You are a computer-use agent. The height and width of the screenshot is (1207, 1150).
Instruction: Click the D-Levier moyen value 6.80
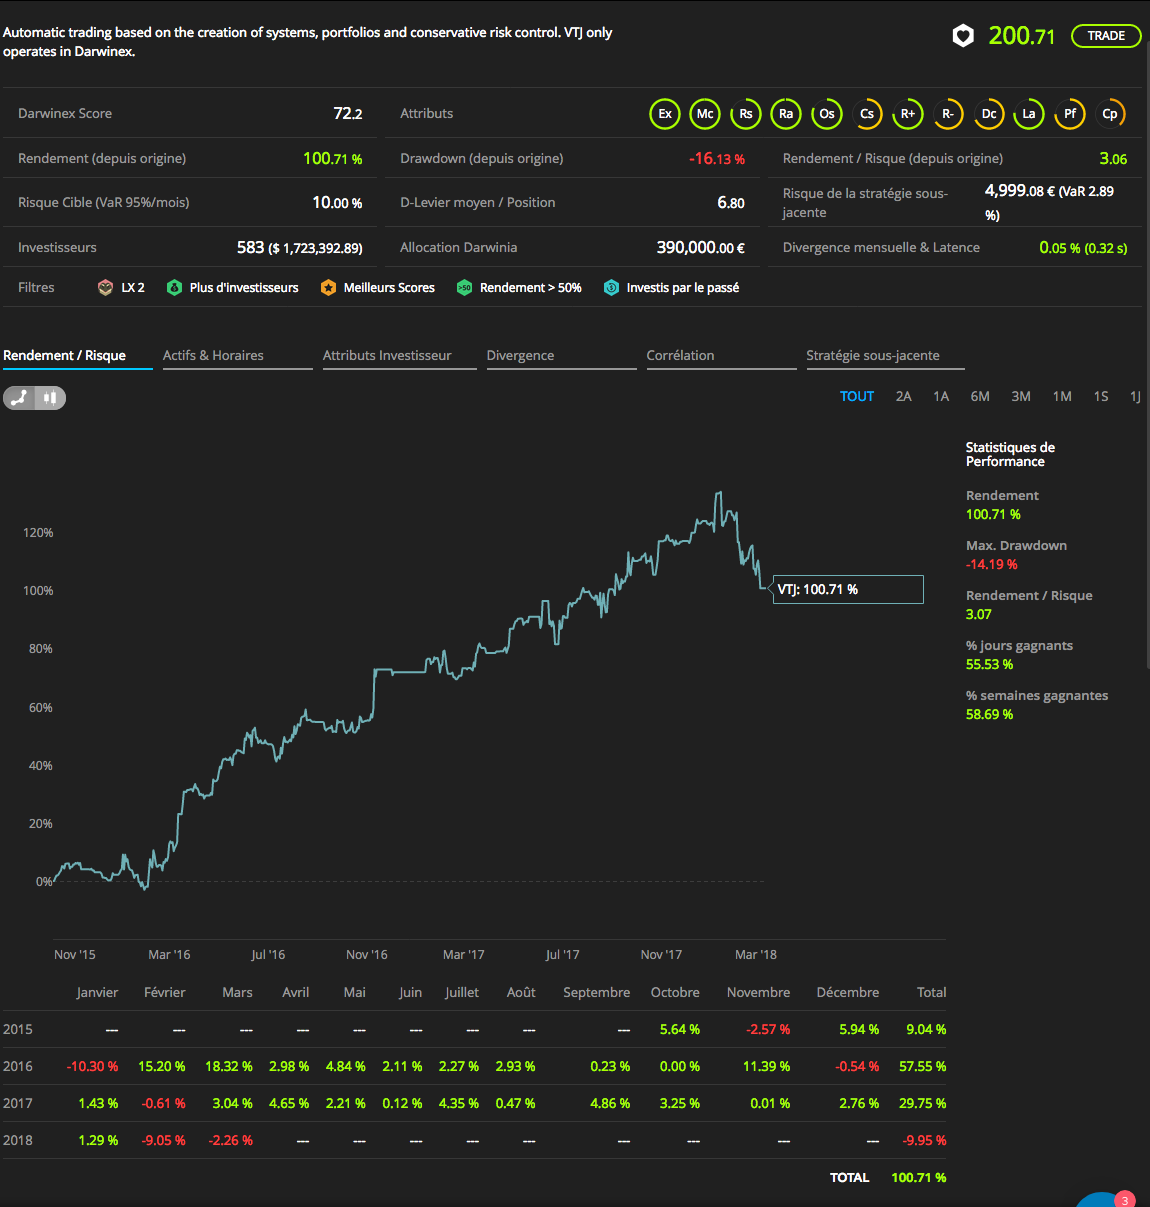click(x=731, y=203)
